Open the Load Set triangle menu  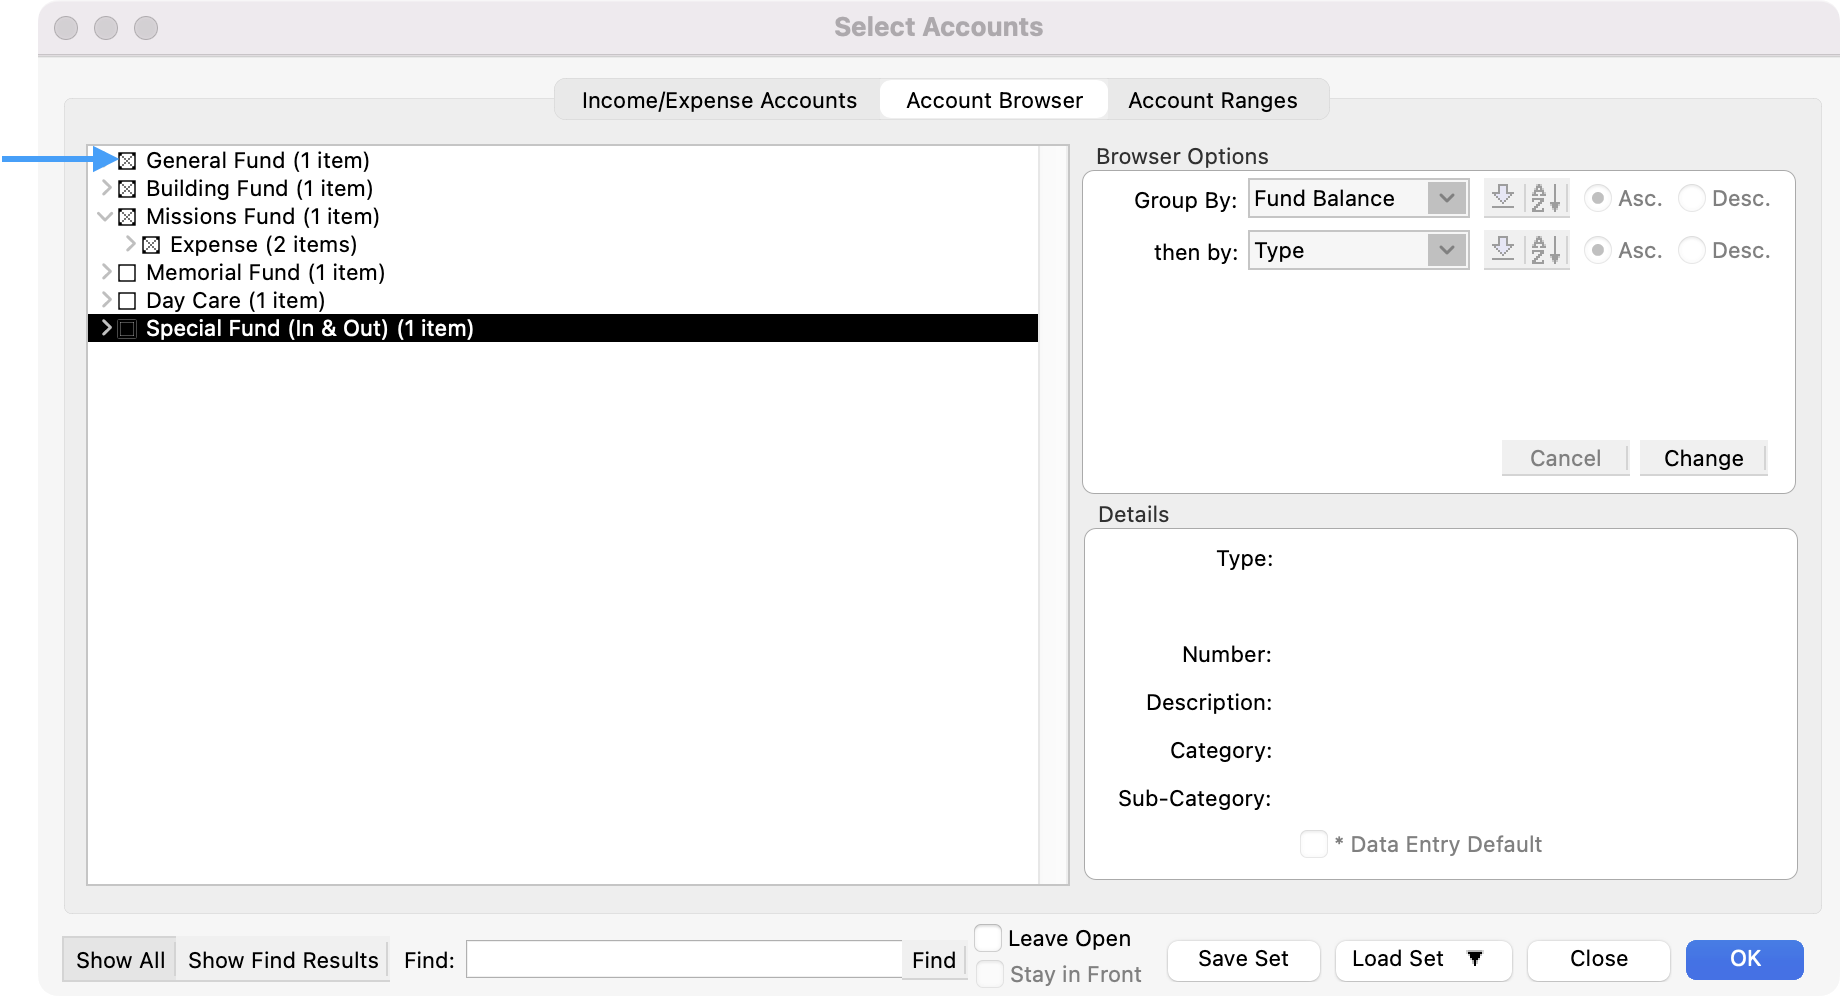coord(1474,959)
